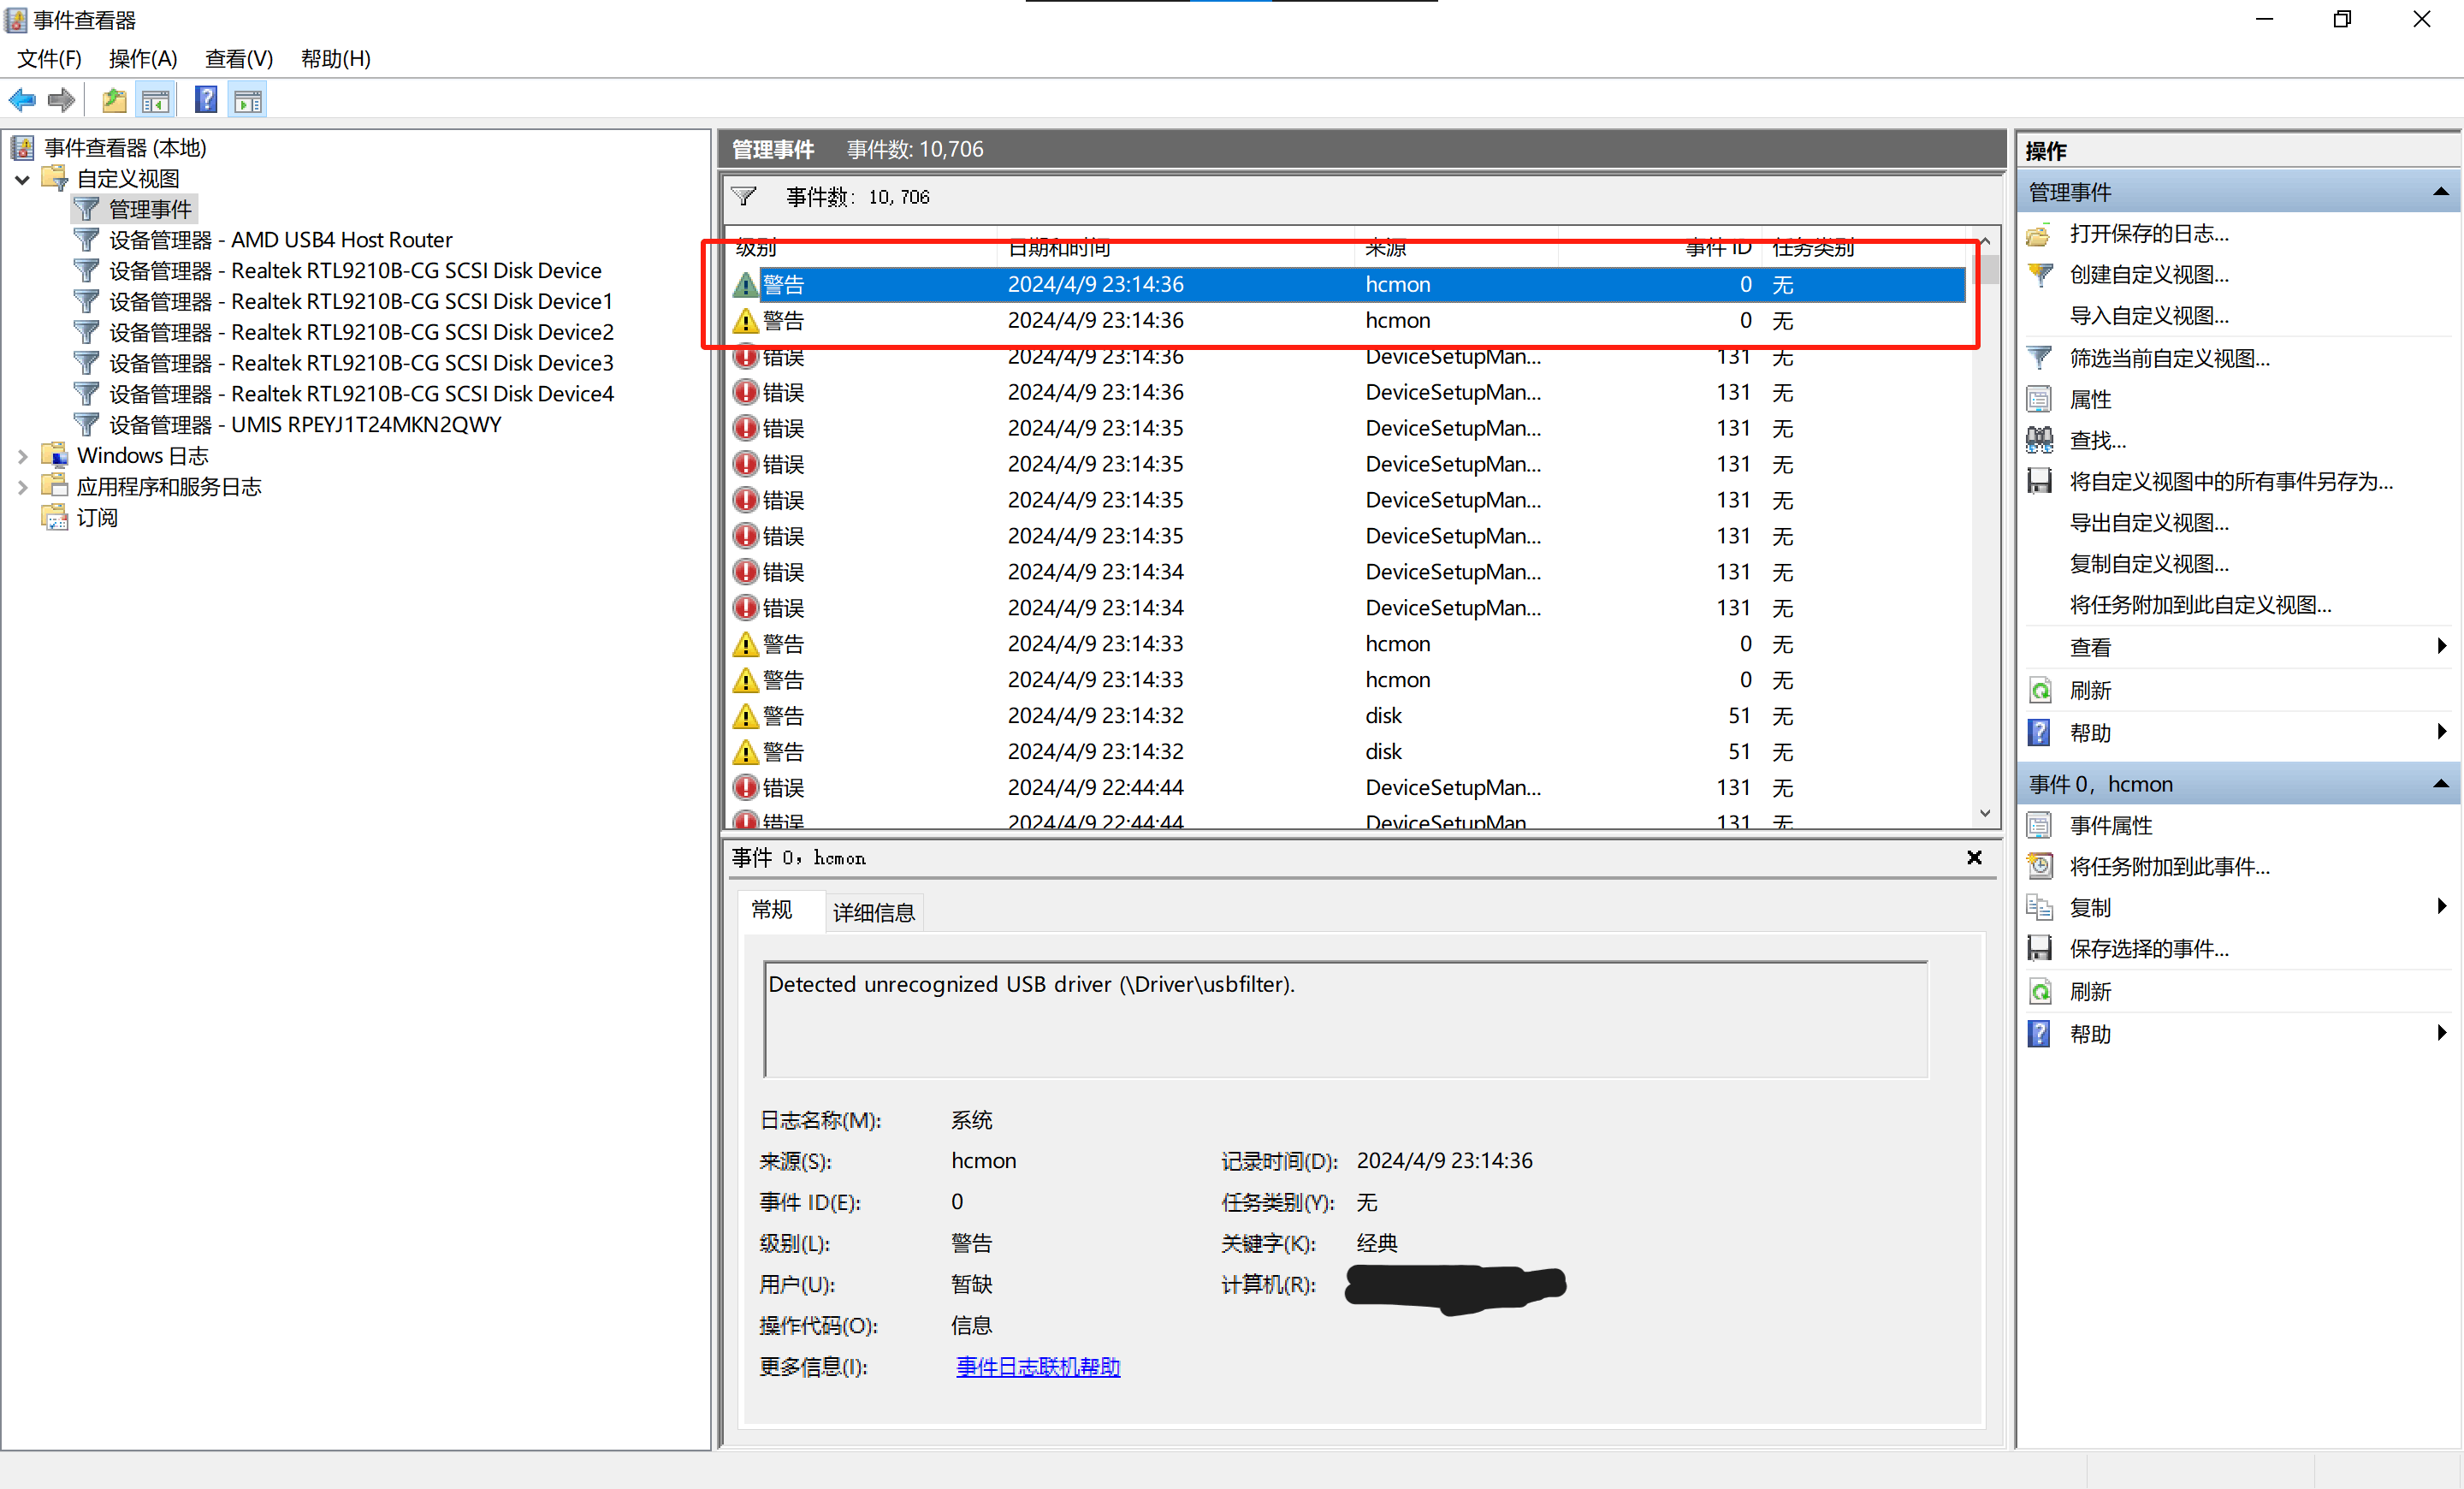The height and width of the screenshot is (1489, 2464).
Task: Collapse the 管理事件 actions section header
Action: pos(2440,192)
